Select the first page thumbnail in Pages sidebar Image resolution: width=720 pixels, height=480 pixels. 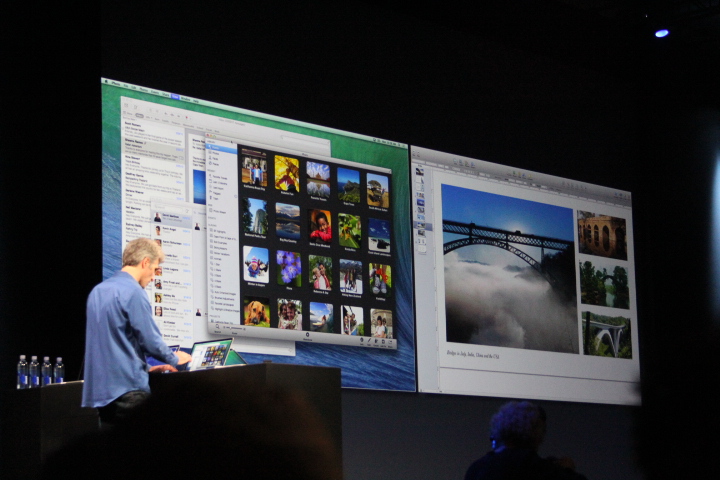420,171
